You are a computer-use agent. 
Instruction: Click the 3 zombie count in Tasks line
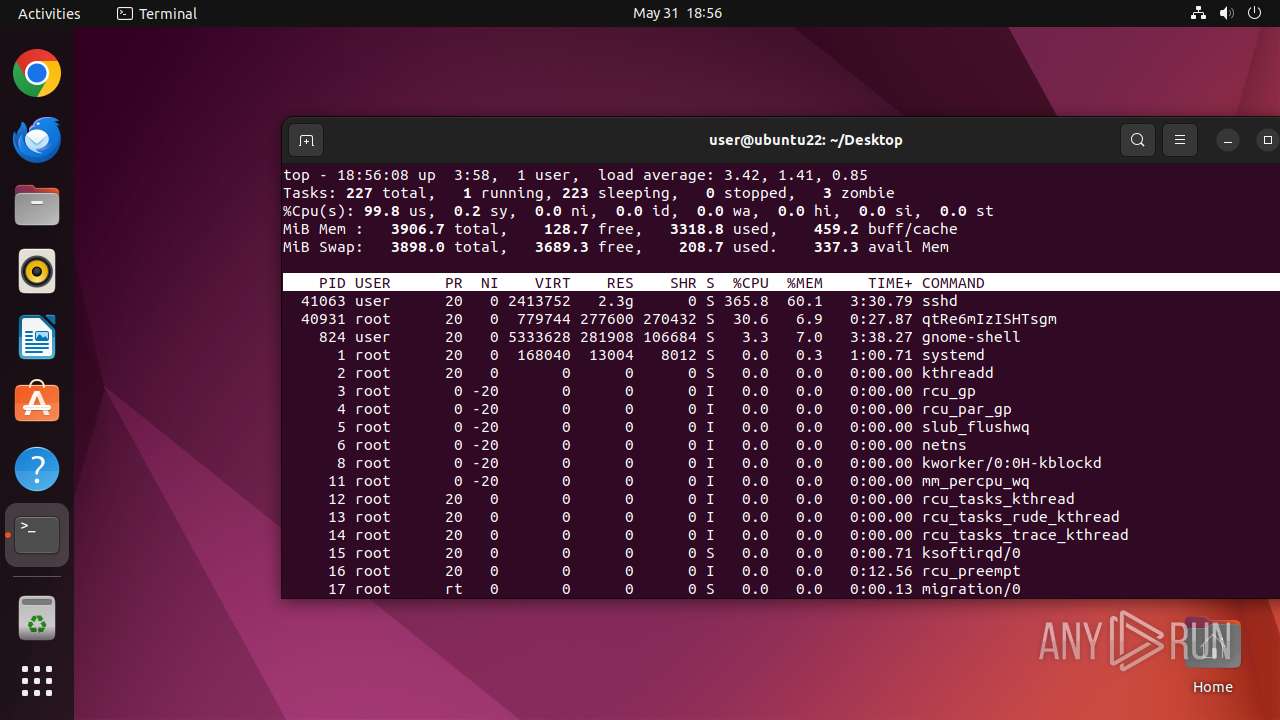tap(828, 193)
